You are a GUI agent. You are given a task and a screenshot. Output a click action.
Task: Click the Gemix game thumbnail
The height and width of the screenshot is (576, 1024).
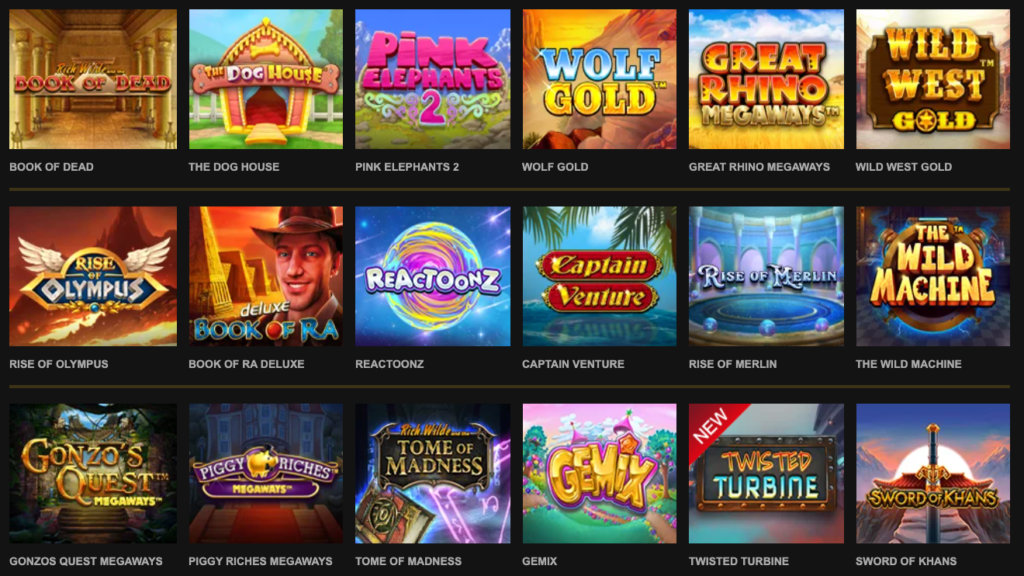pos(600,473)
